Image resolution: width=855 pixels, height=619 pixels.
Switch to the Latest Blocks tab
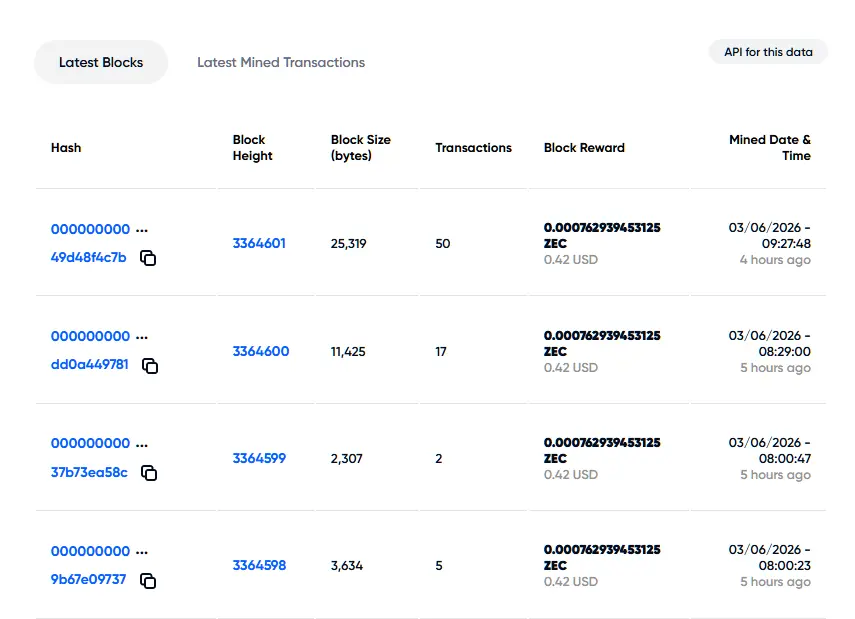[x=101, y=62]
